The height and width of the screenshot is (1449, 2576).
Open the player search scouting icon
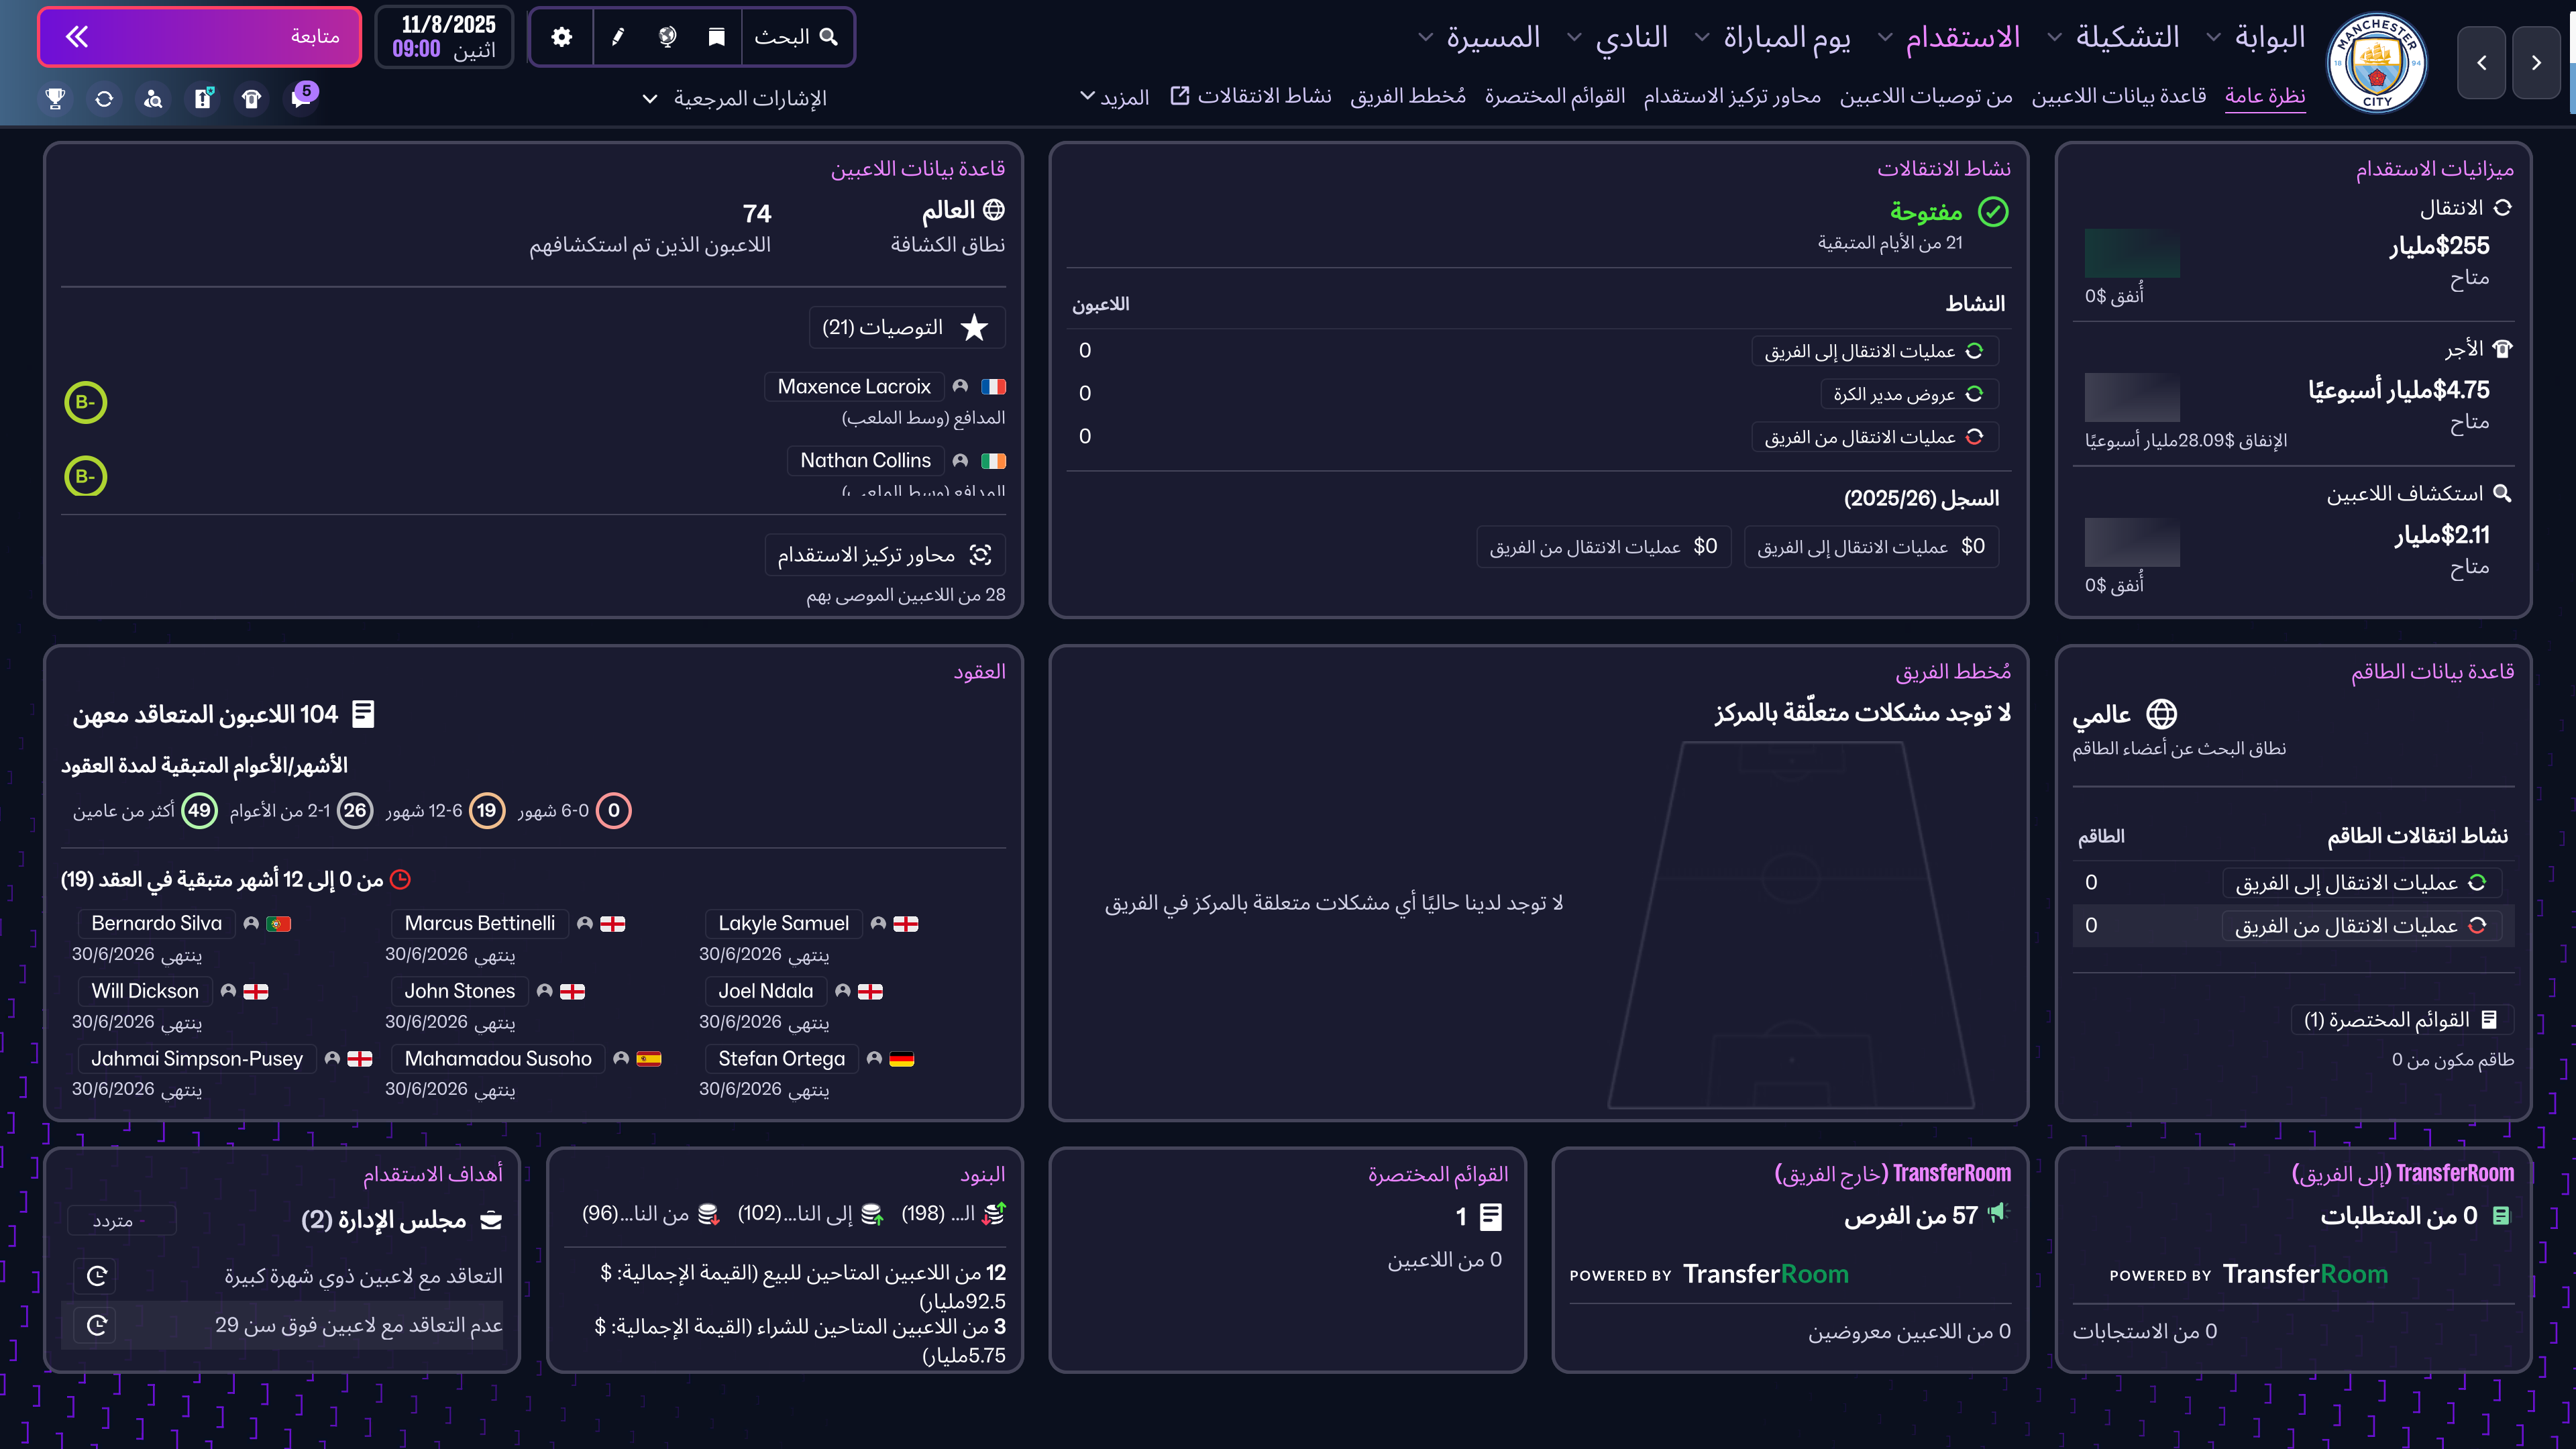coord(153,98)
